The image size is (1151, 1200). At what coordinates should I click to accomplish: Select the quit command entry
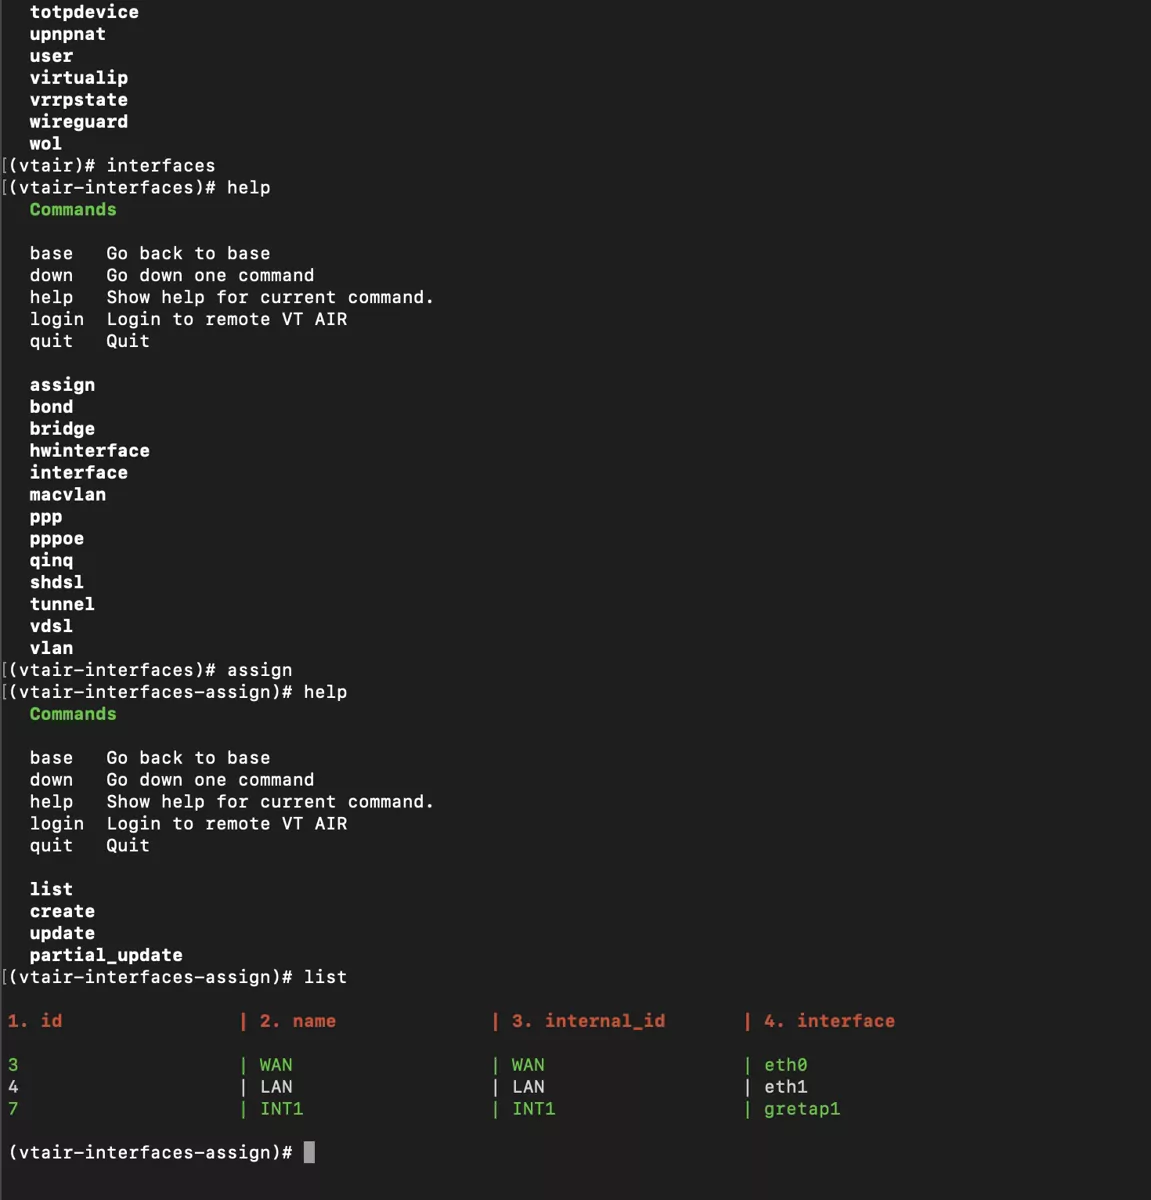click(x=51, y=341)
